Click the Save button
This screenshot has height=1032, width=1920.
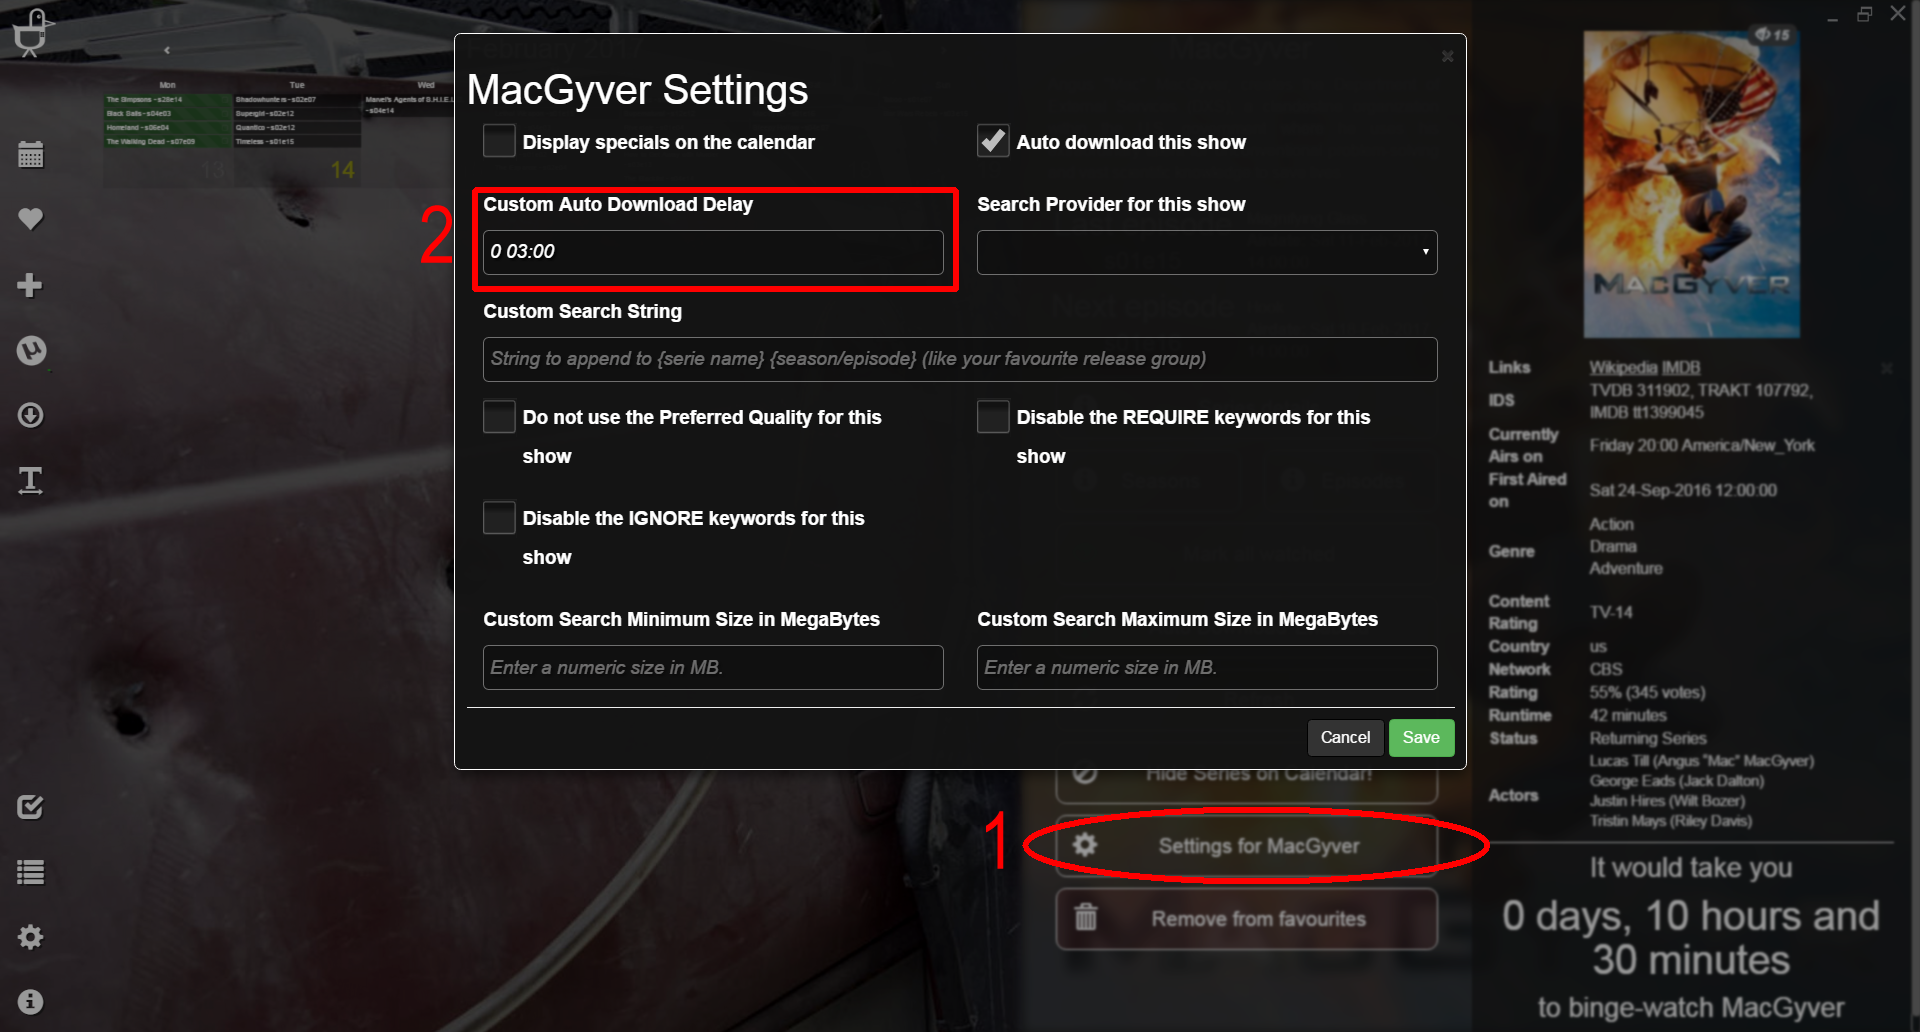[x=1421, y=738]
